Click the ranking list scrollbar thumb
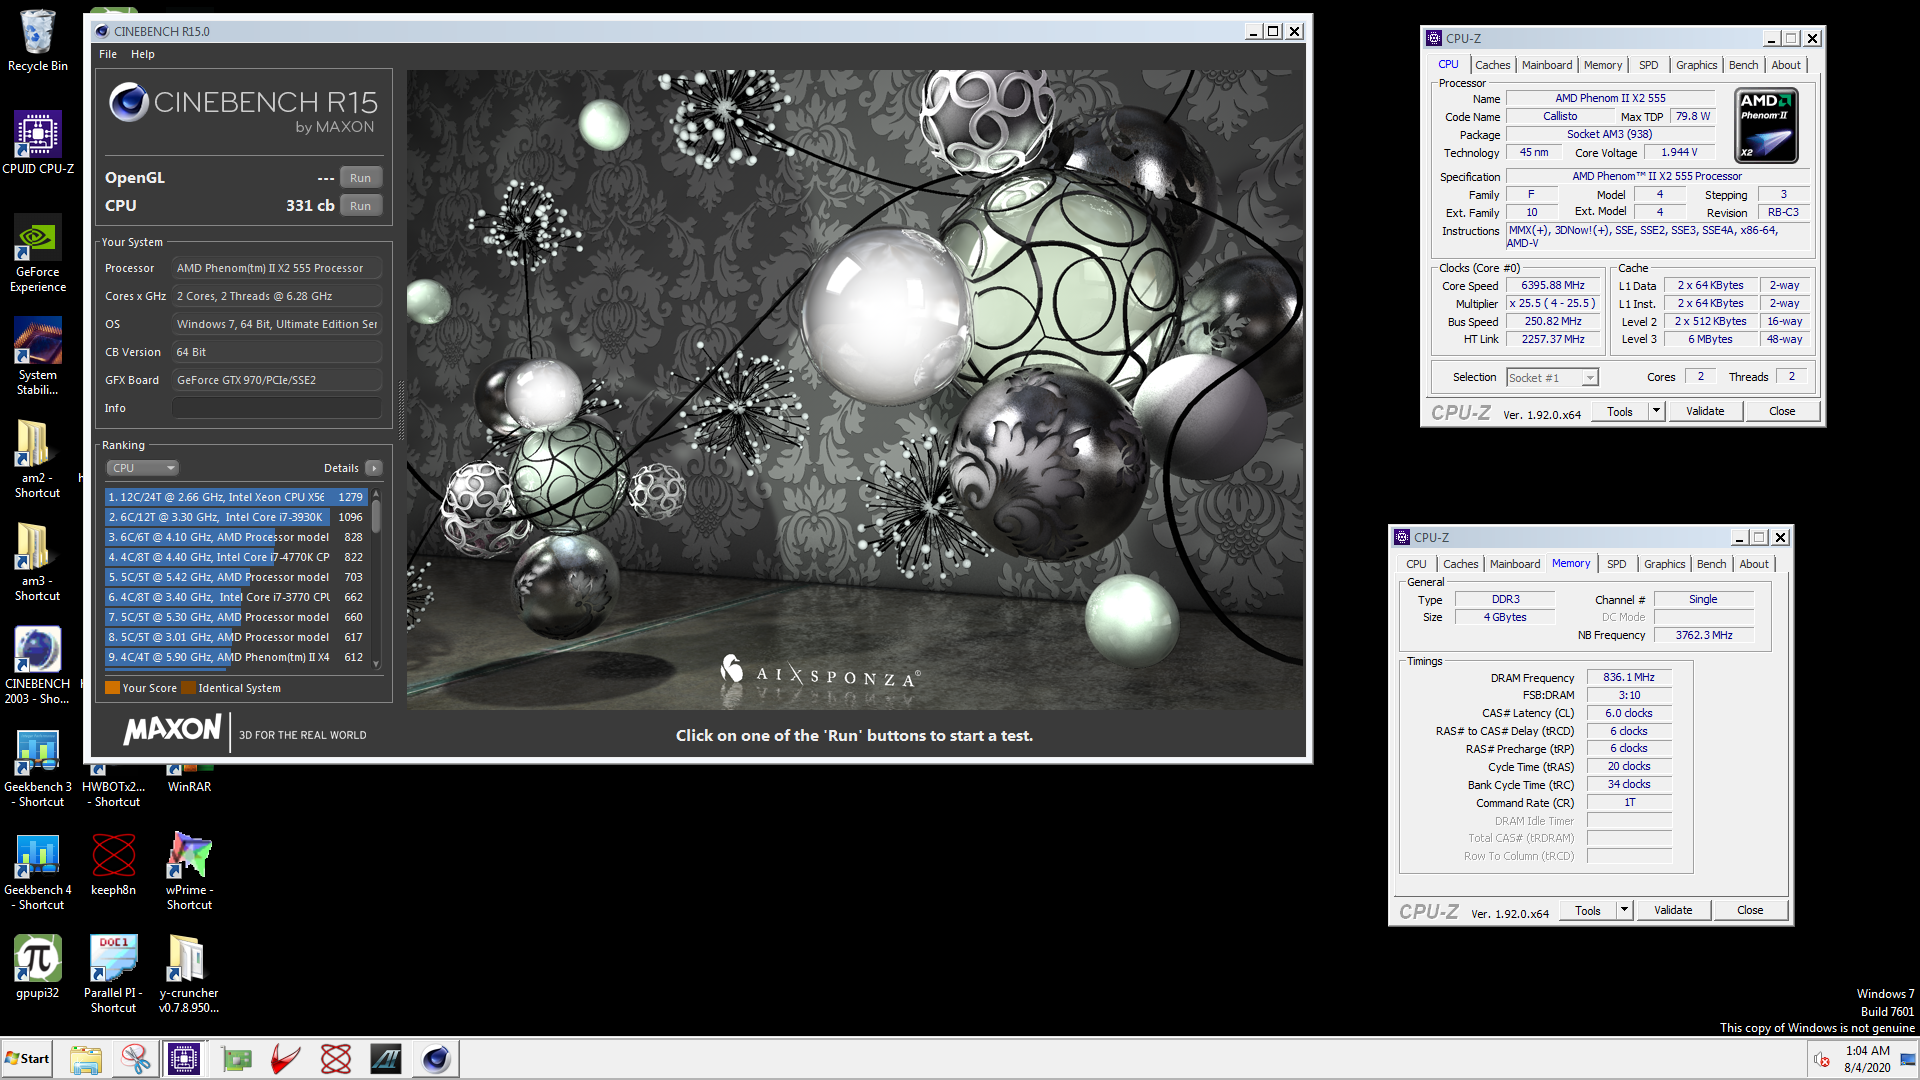1920x1080 pixels. click(376, 516)
